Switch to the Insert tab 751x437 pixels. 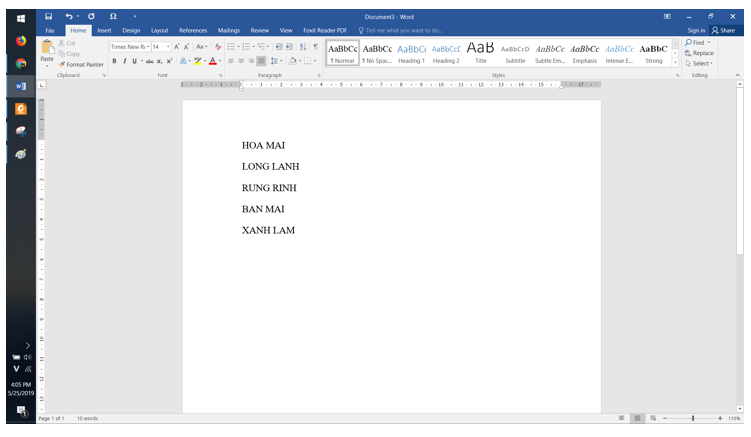coord(104,30)
